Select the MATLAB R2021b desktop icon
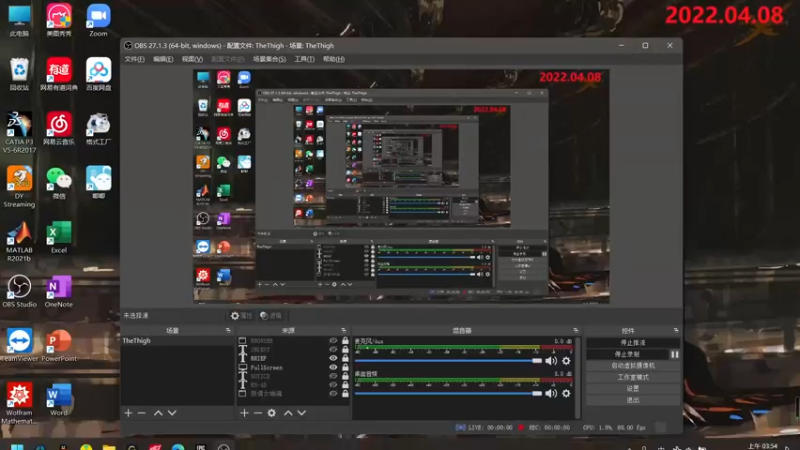This screenshot has width=800, height=450. (x=19, y=242)
